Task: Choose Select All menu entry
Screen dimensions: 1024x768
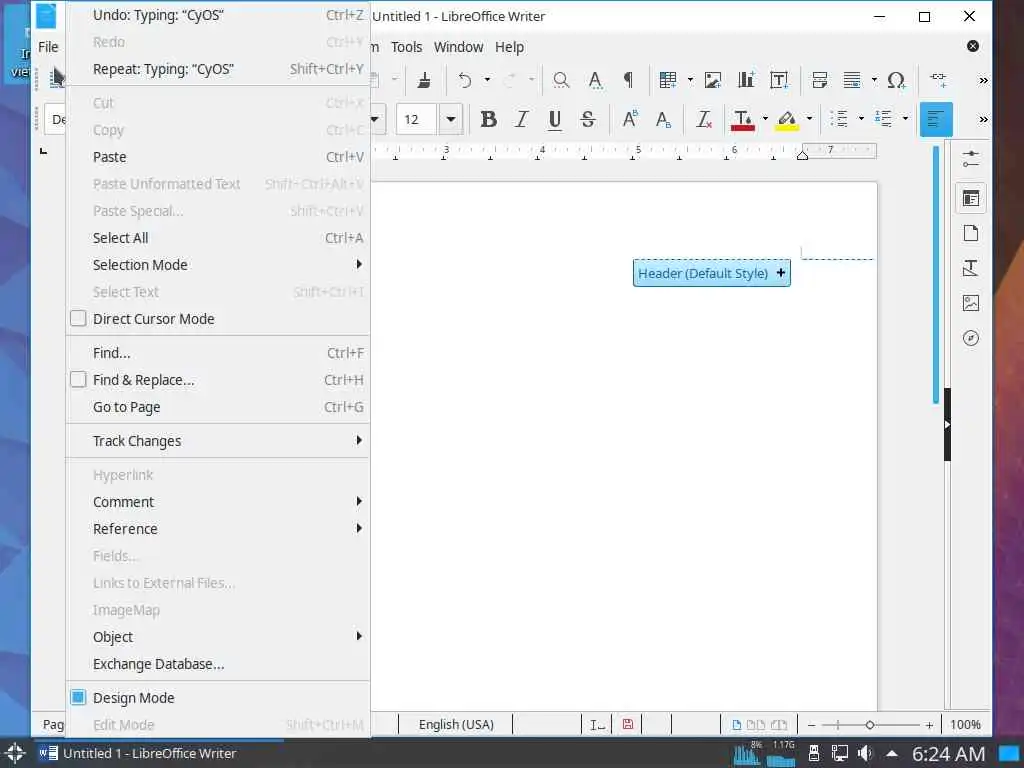Action: click(x=218, y=238)
